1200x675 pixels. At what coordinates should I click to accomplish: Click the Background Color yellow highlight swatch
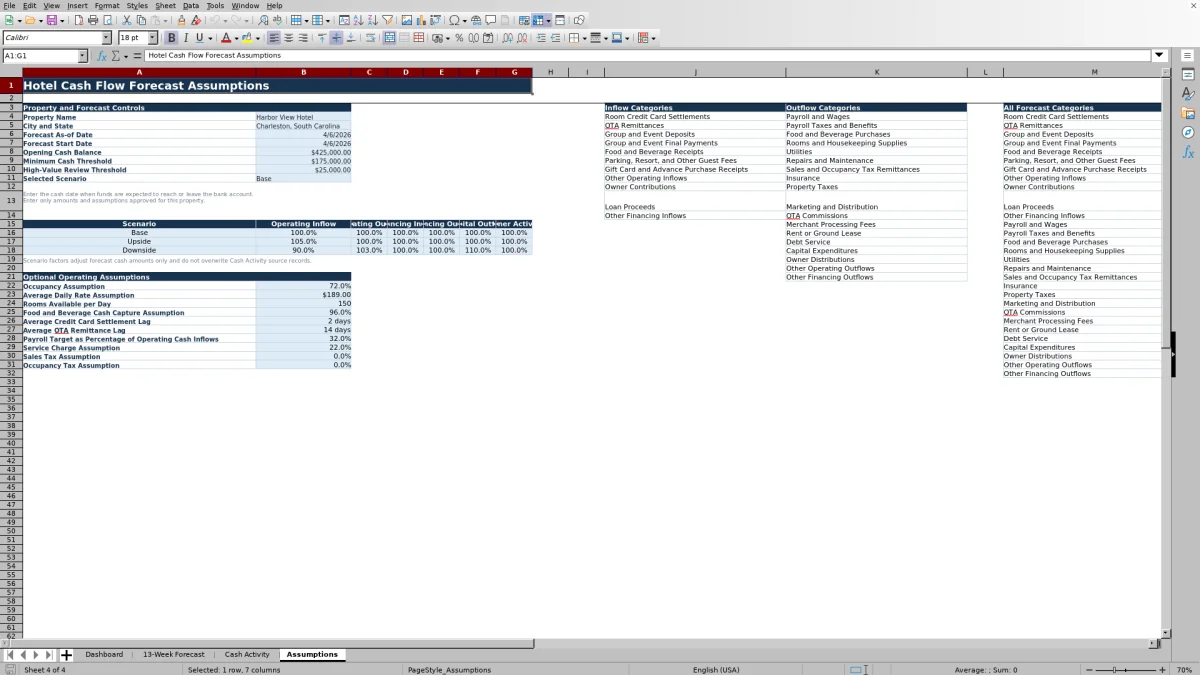point(246,38)
